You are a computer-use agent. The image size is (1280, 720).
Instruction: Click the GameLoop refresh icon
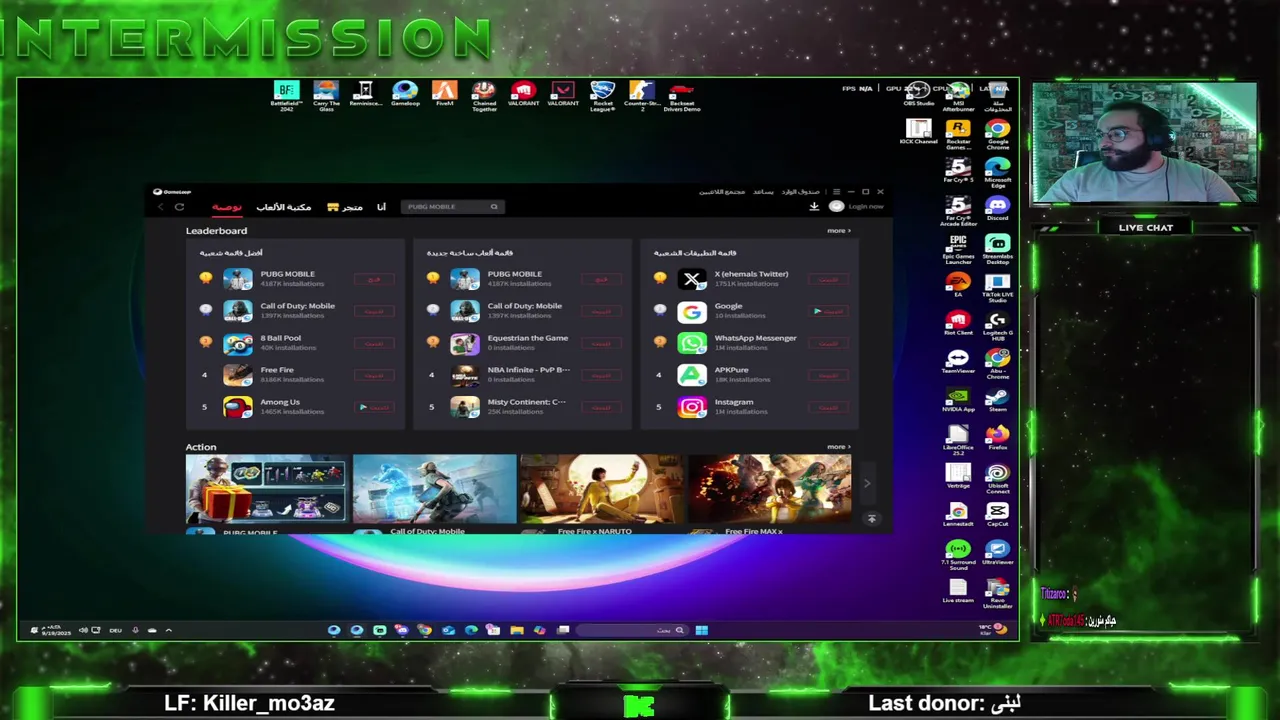point(179,207)
